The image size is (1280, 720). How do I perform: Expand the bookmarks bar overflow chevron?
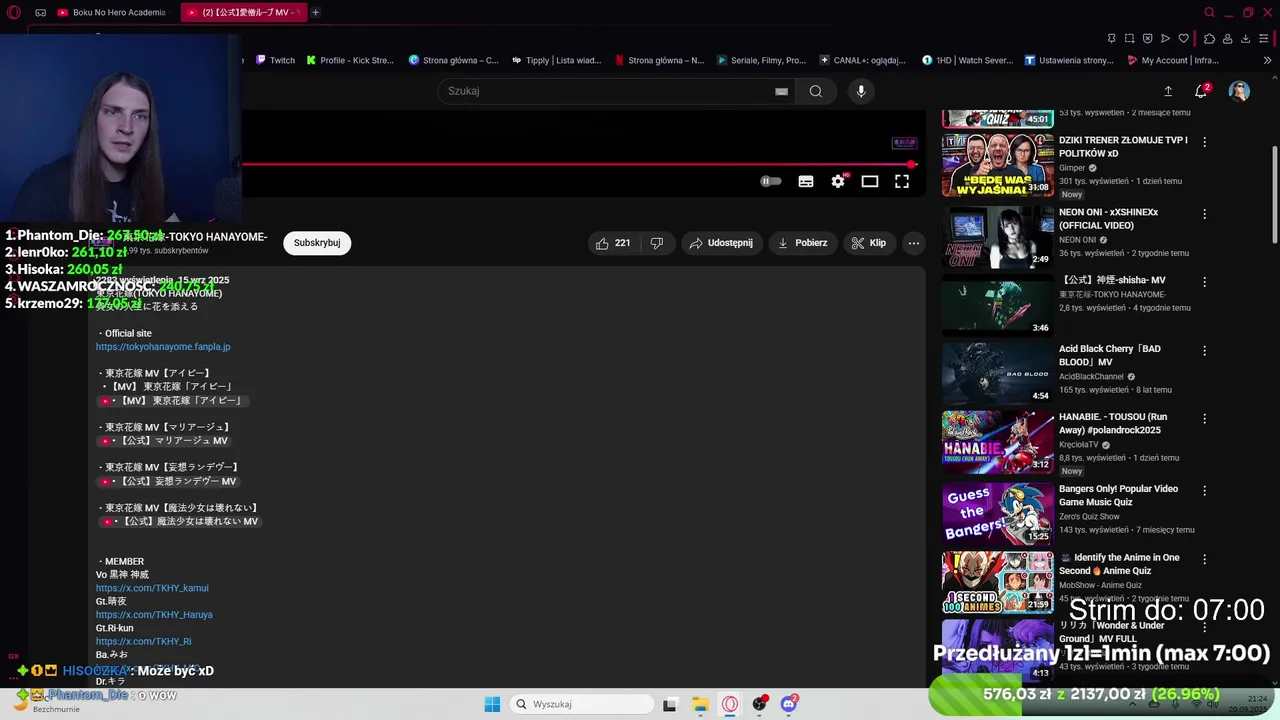[1267, 60]
